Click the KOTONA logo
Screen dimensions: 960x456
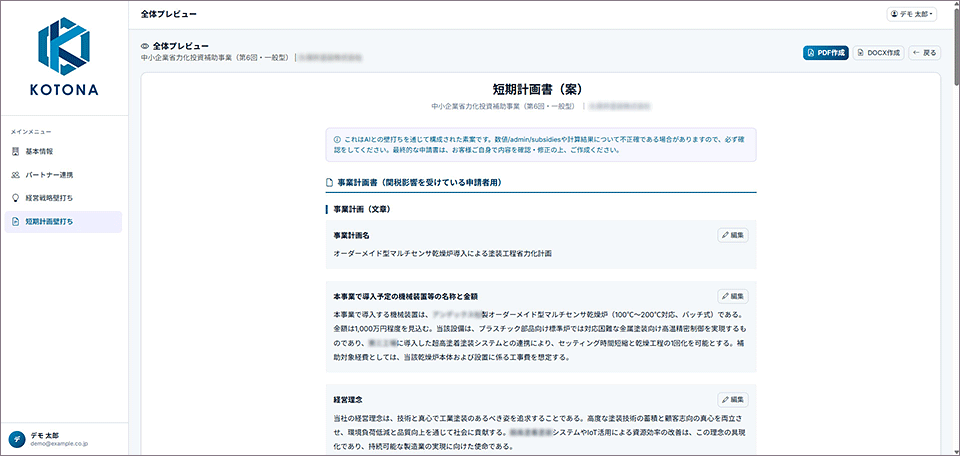click(64, 56)
